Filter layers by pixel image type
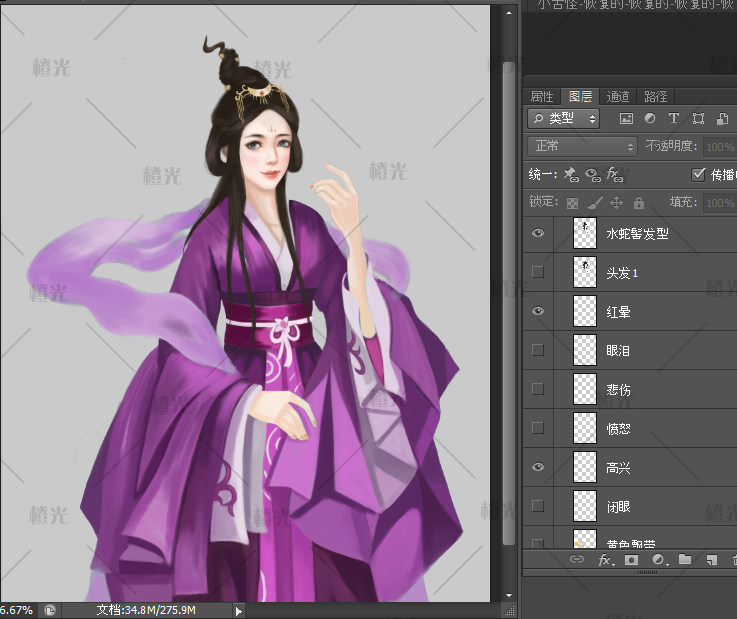737x619 pixels. point(627,119)
